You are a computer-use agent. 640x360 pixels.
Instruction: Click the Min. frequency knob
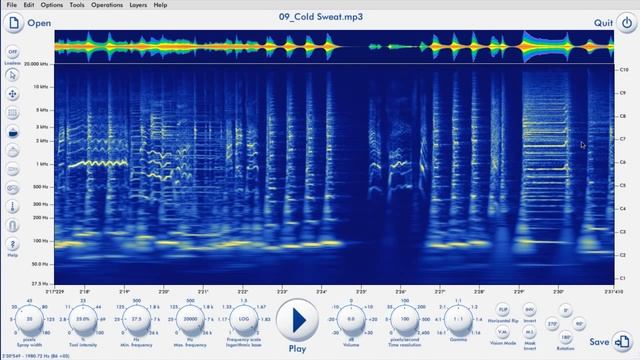137,319
